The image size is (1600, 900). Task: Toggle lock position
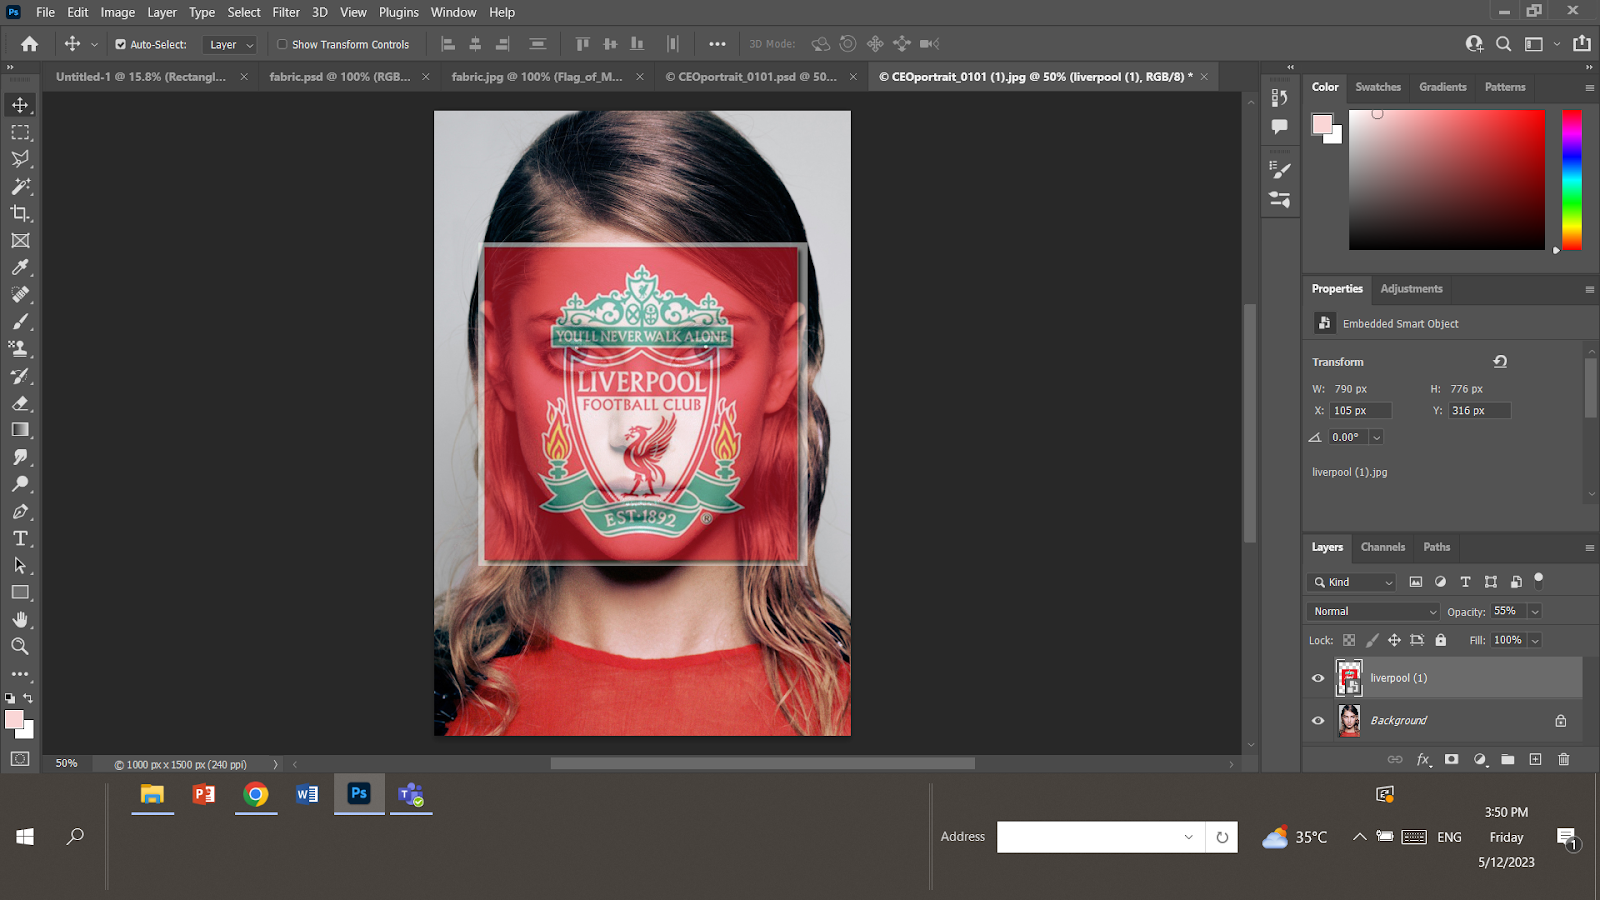(x=1394, y=640)
